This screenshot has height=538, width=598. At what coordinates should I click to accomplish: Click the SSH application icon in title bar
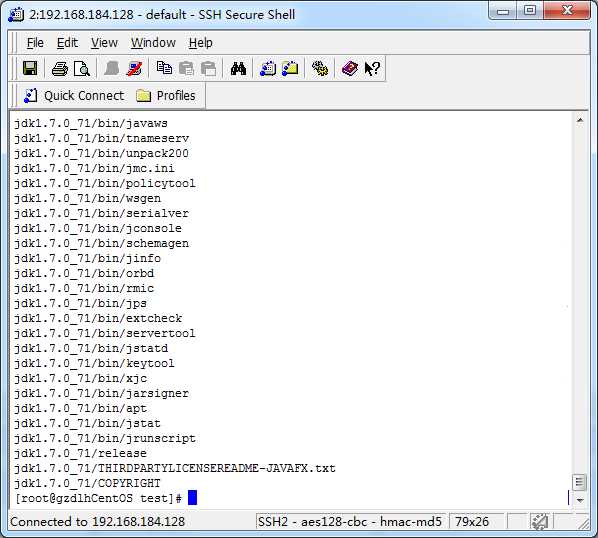[16, 14]
